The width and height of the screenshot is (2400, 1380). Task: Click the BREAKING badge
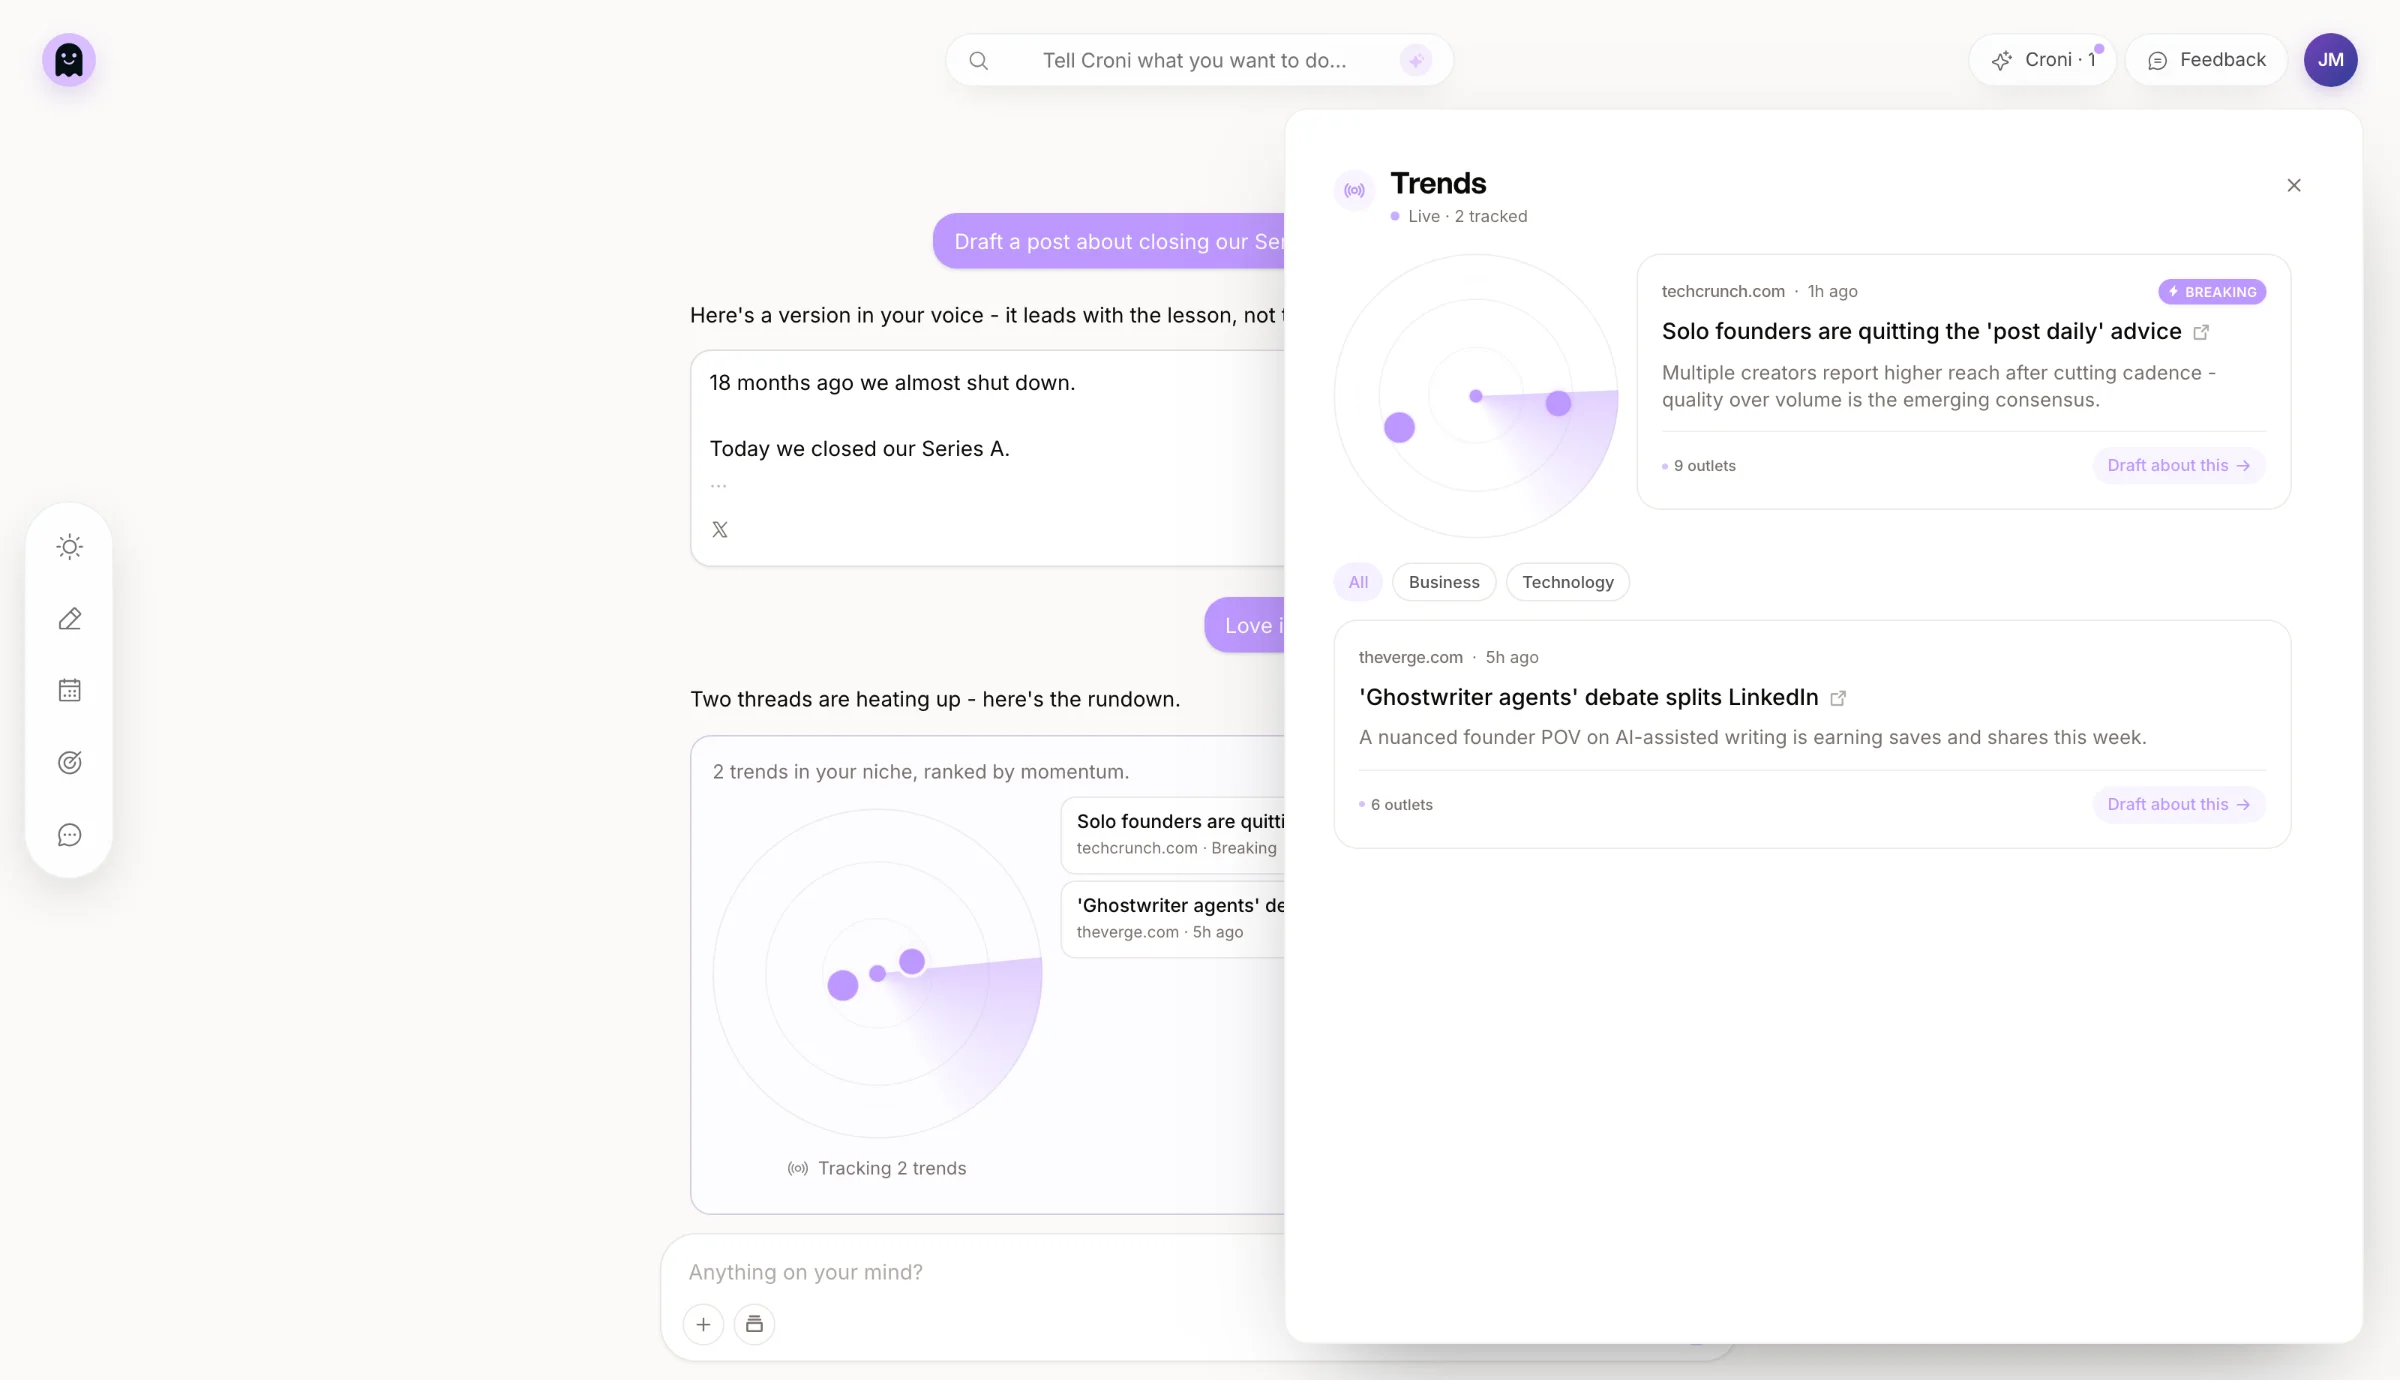tap(2212, 292)
